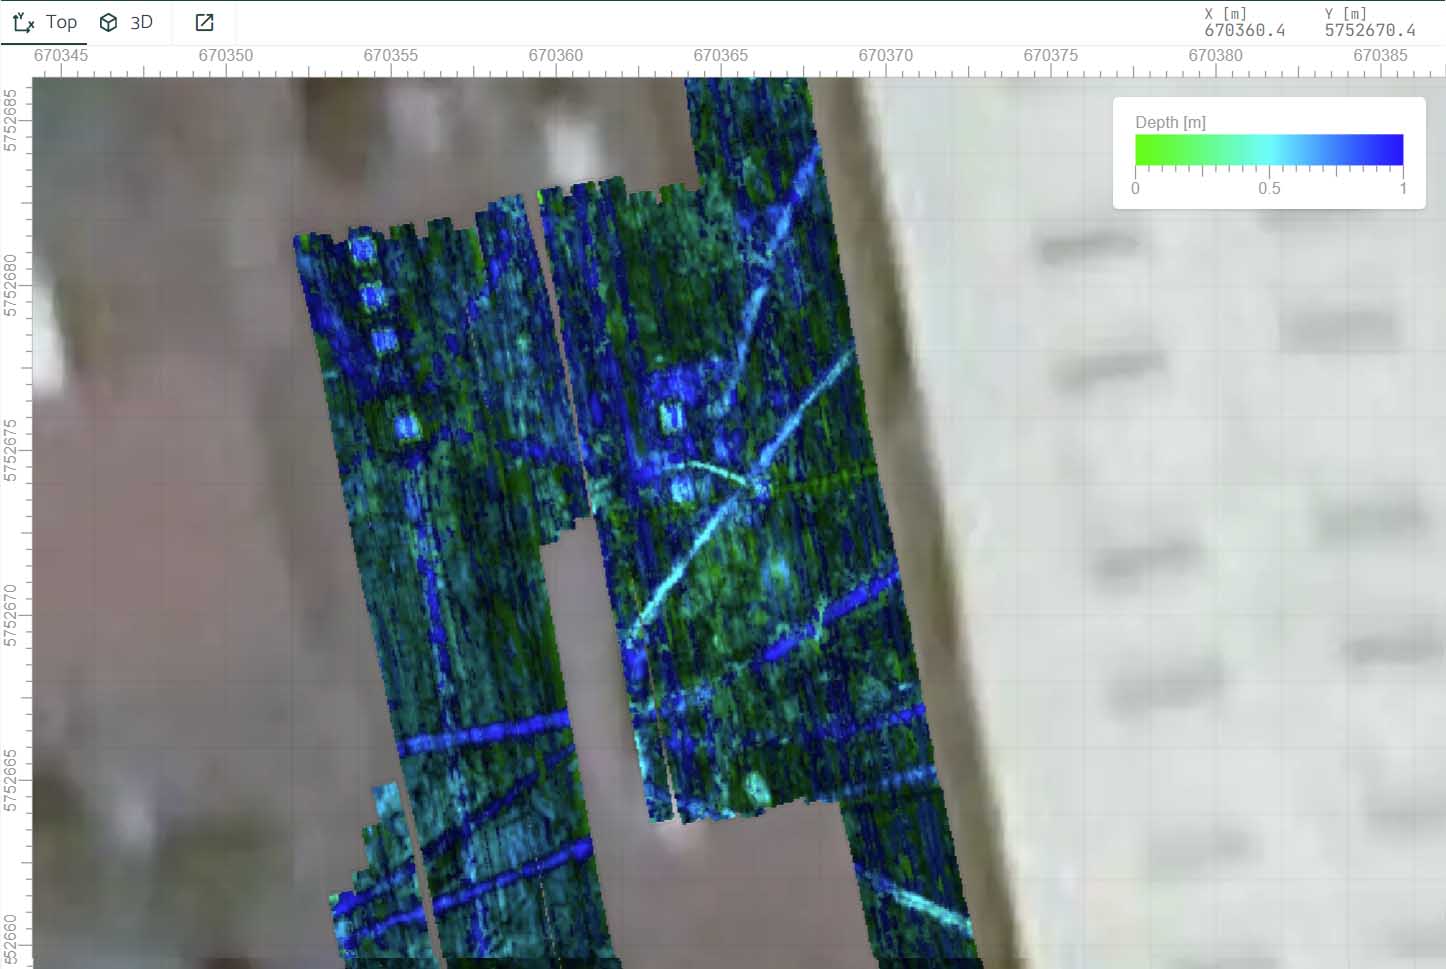
Task: Click the 670380 label on horizontal ruler
Action: click(x=1215, y=55)
